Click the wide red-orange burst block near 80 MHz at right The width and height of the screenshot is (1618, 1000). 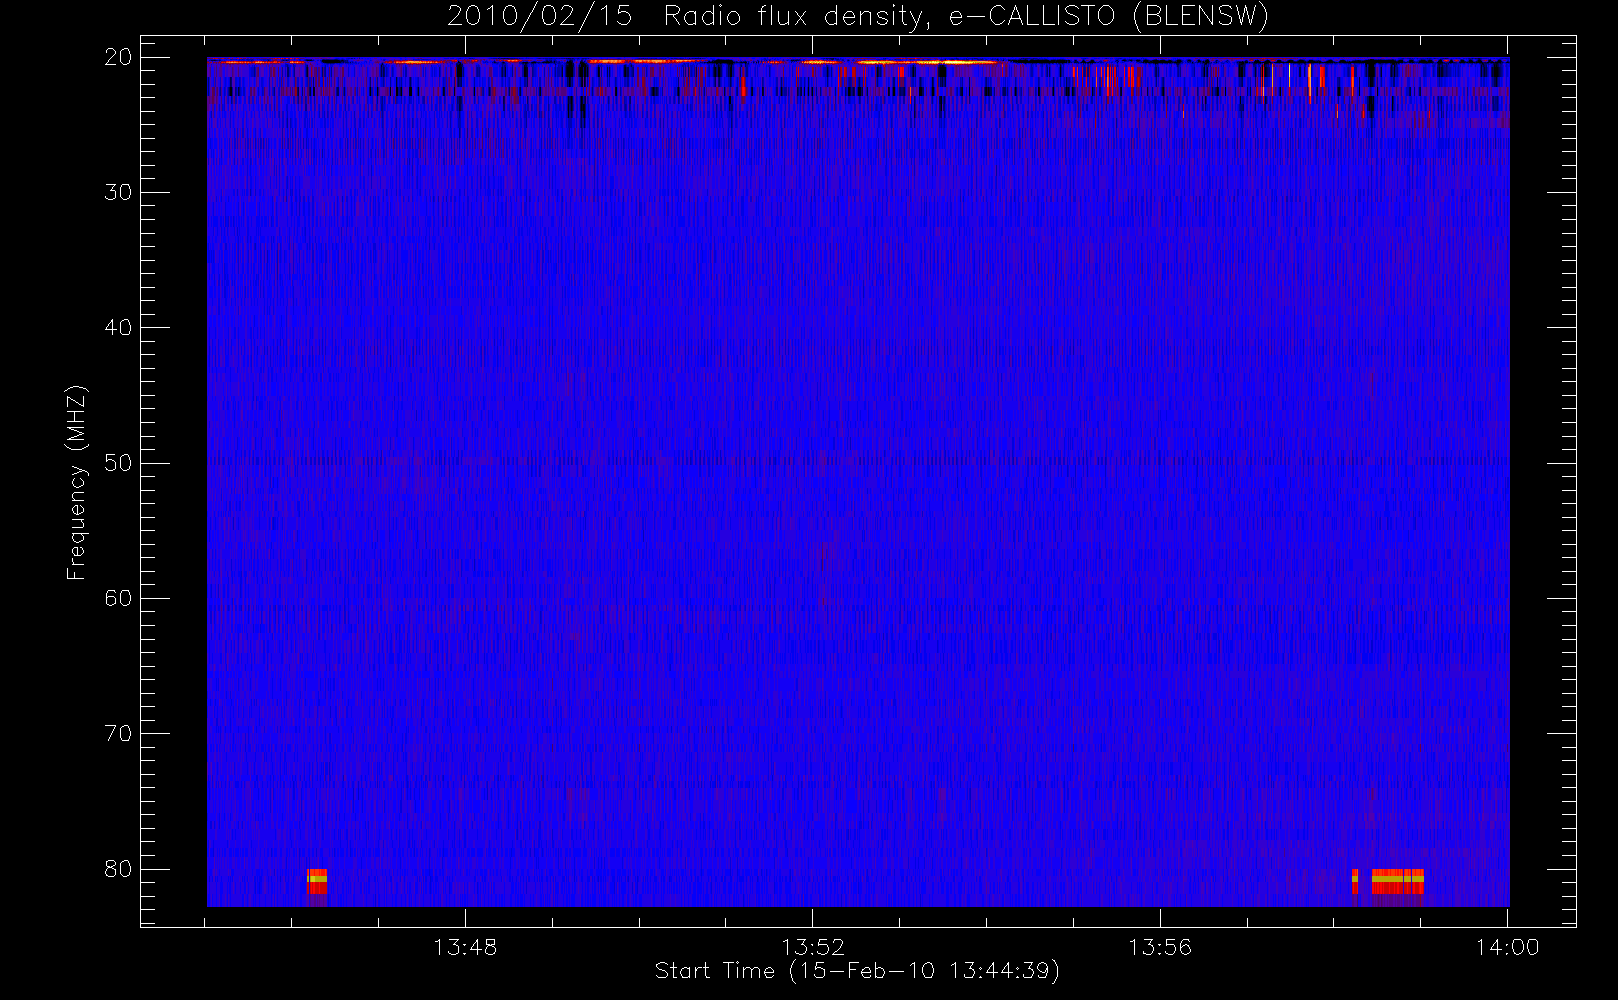coord(1397,882)
